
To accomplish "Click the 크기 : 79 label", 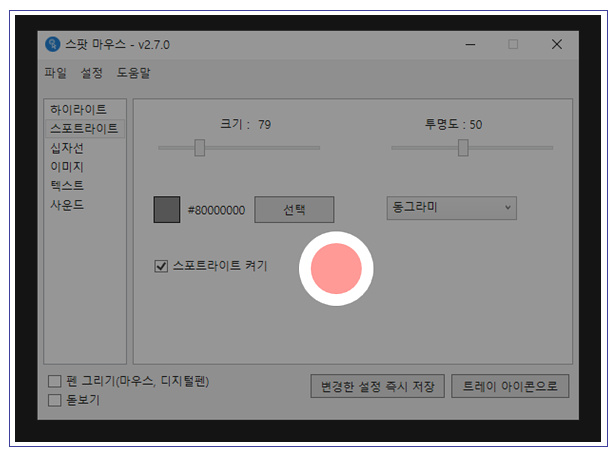I will 246,124.
